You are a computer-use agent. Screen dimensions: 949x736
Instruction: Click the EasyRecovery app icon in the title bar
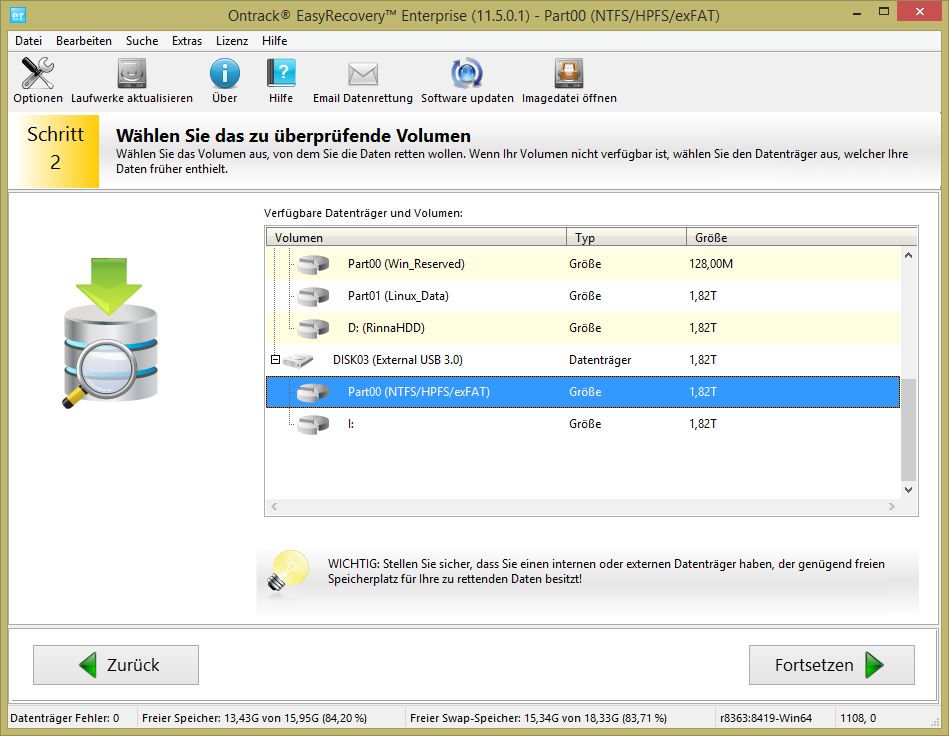click(18, 15)
